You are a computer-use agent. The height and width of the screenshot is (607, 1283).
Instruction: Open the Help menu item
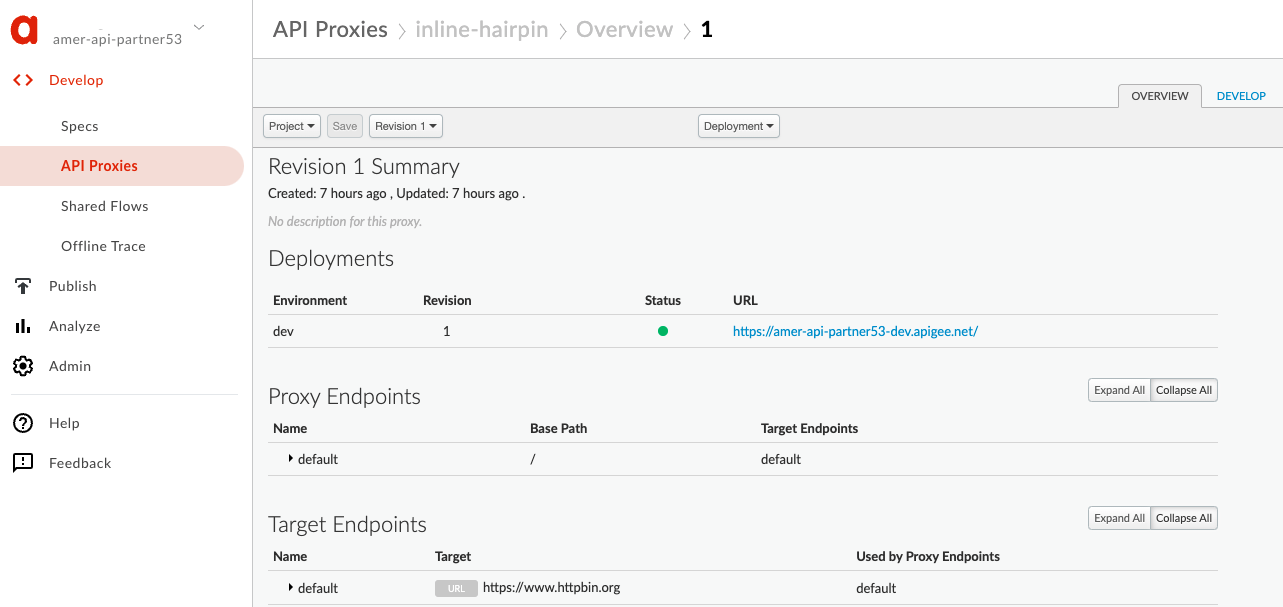point(64,423)
